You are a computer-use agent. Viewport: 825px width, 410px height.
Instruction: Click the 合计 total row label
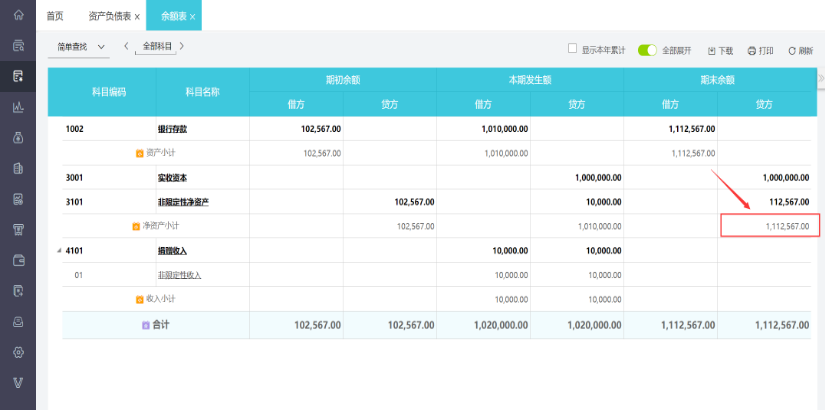(161, 325)
